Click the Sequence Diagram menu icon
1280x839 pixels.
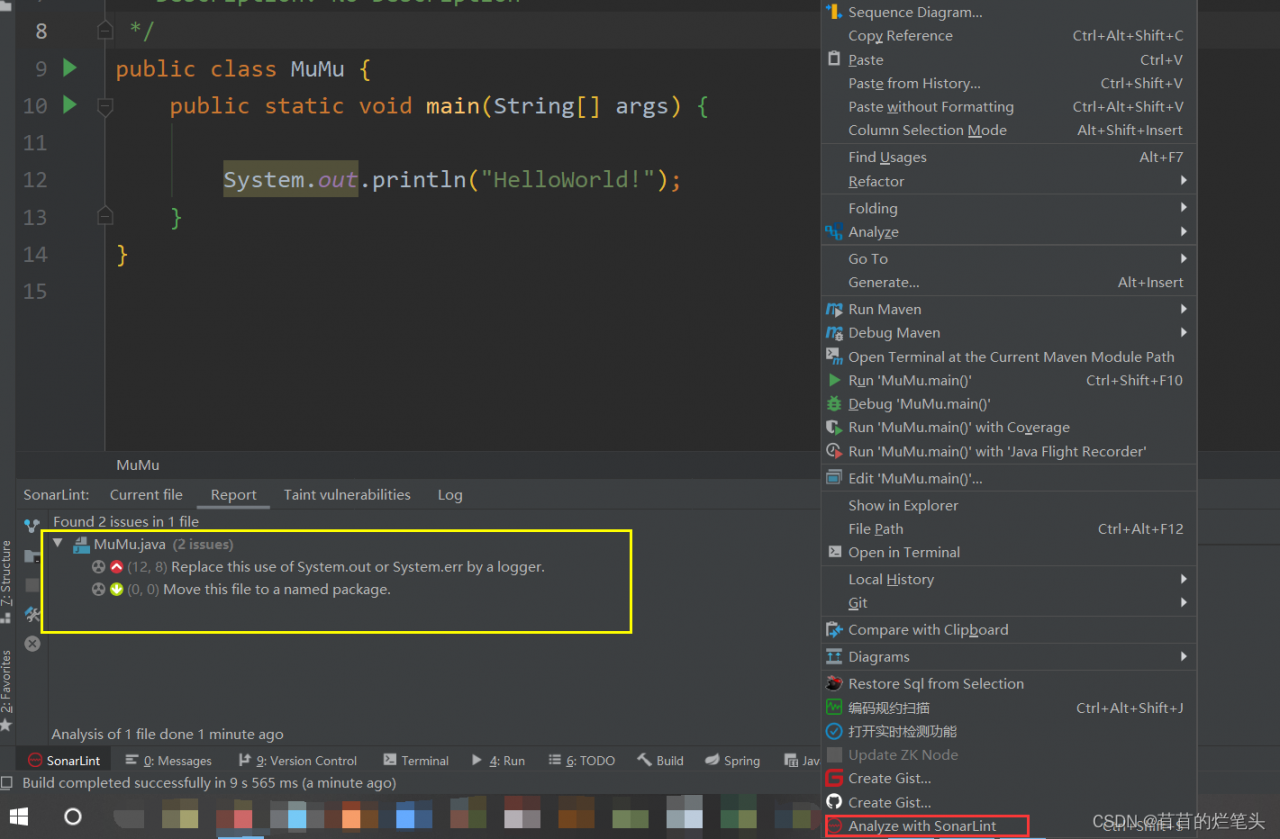point(834,12)
